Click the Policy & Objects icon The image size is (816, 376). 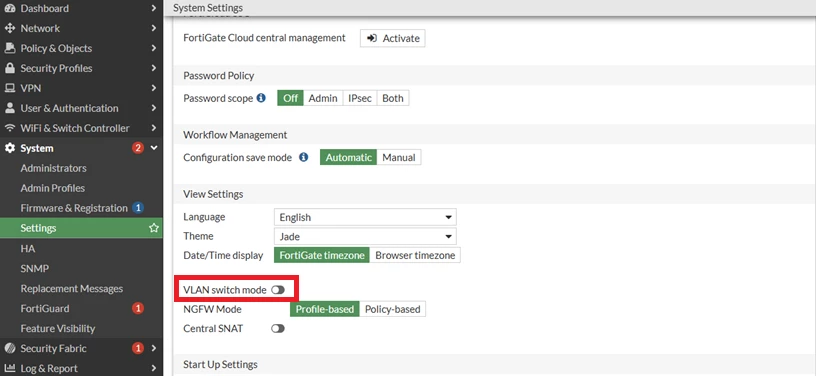point(9,48)
